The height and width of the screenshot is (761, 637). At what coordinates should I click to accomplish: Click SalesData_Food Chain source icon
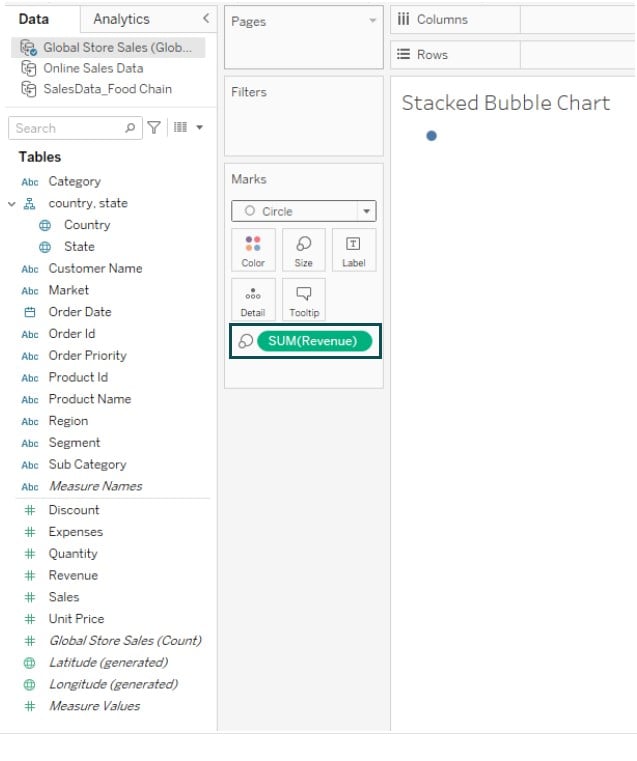29,89
